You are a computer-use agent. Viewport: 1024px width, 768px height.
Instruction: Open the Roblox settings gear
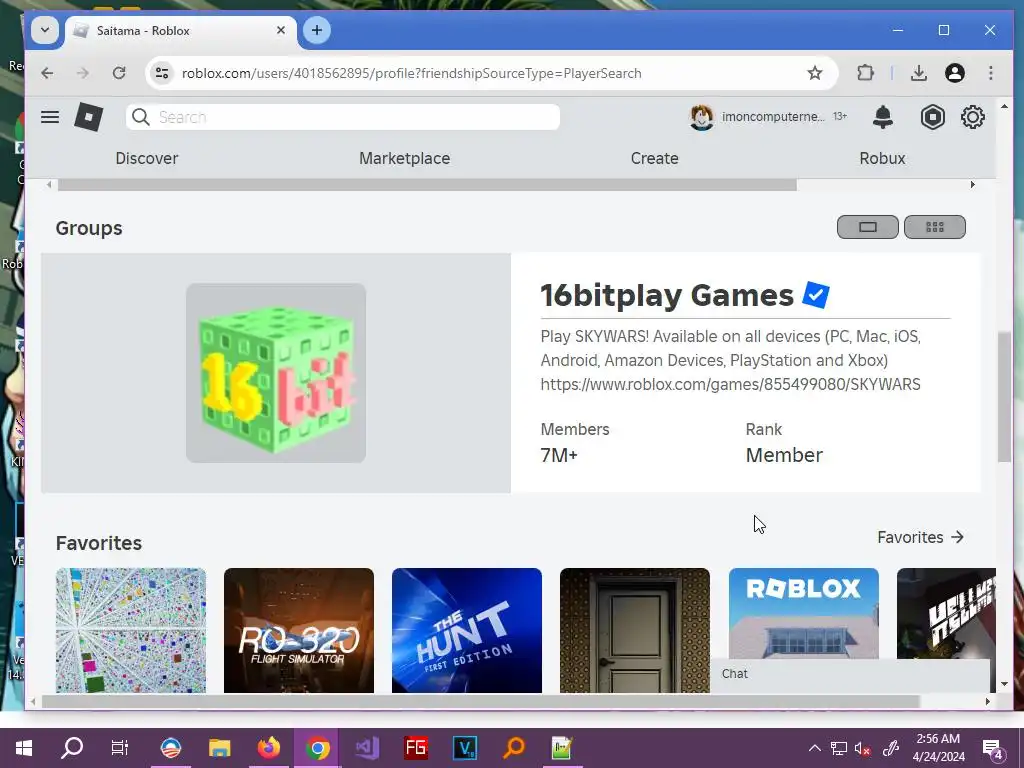coord(972,117)
